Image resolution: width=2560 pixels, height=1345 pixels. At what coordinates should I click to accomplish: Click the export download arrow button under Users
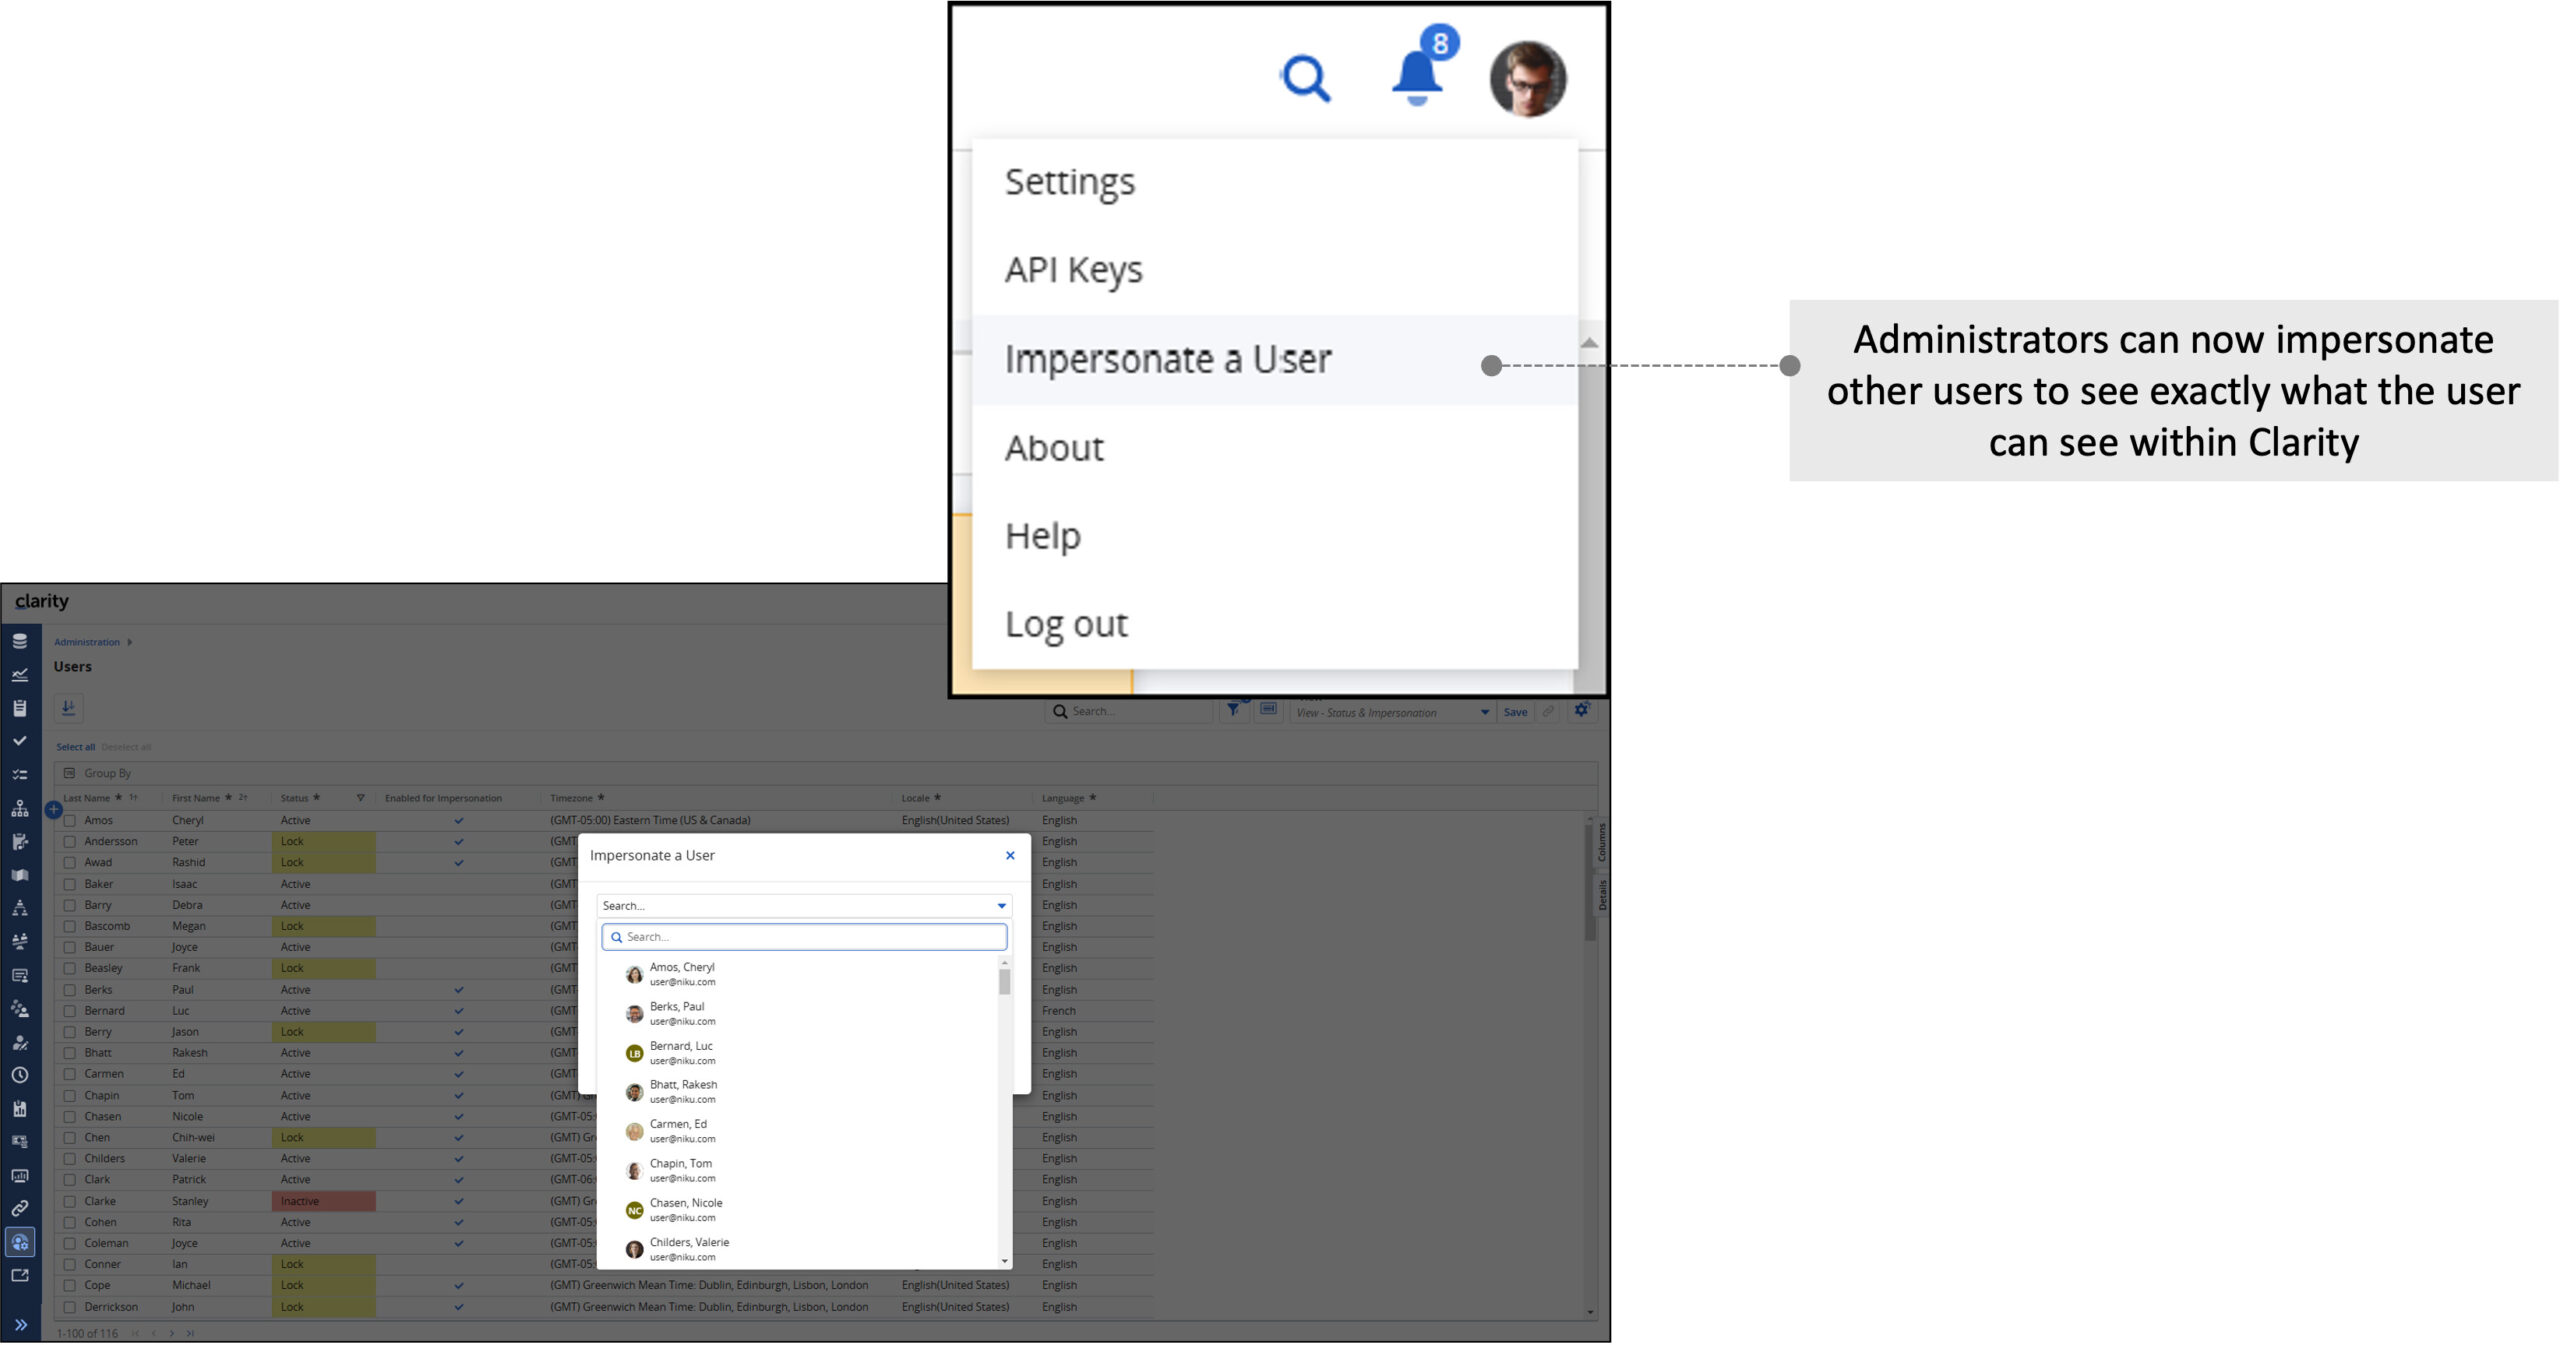coord(68,708)
